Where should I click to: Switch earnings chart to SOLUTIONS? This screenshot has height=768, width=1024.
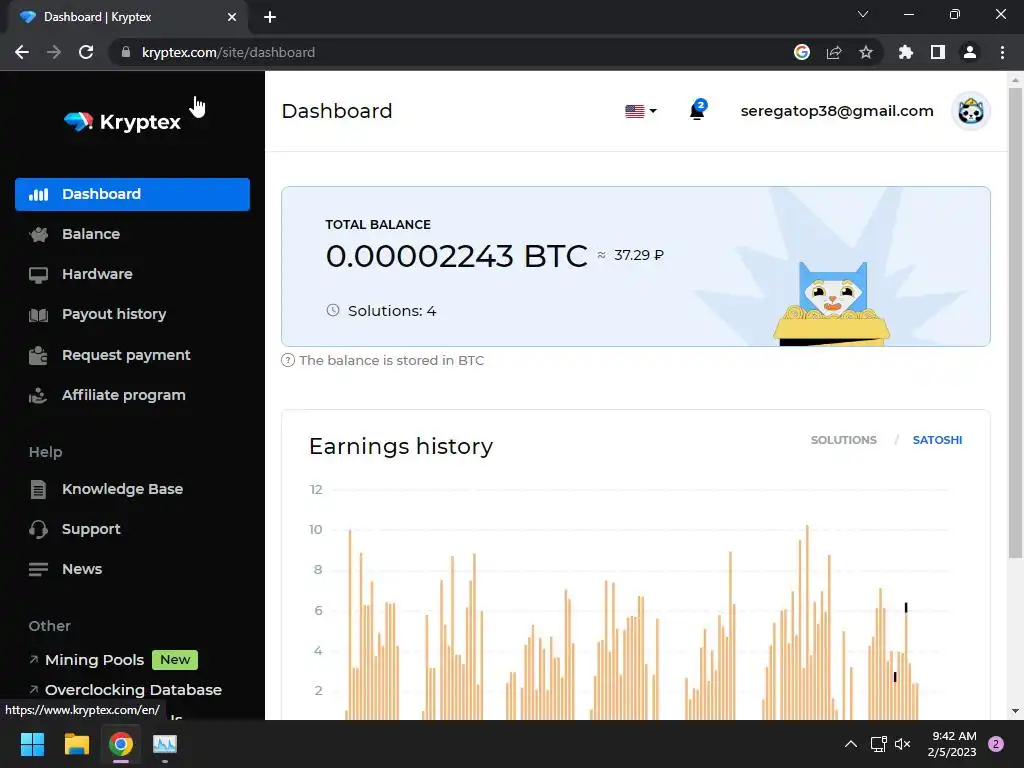tap(843, 440)
